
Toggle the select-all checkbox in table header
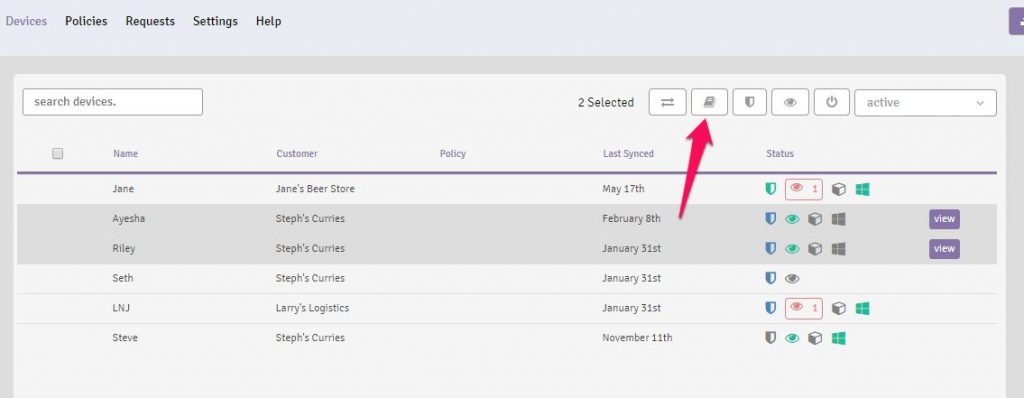tap(57, 154)
